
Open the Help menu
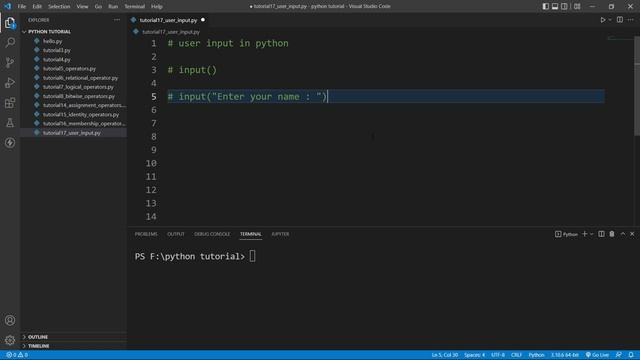[x=157, y=7]
